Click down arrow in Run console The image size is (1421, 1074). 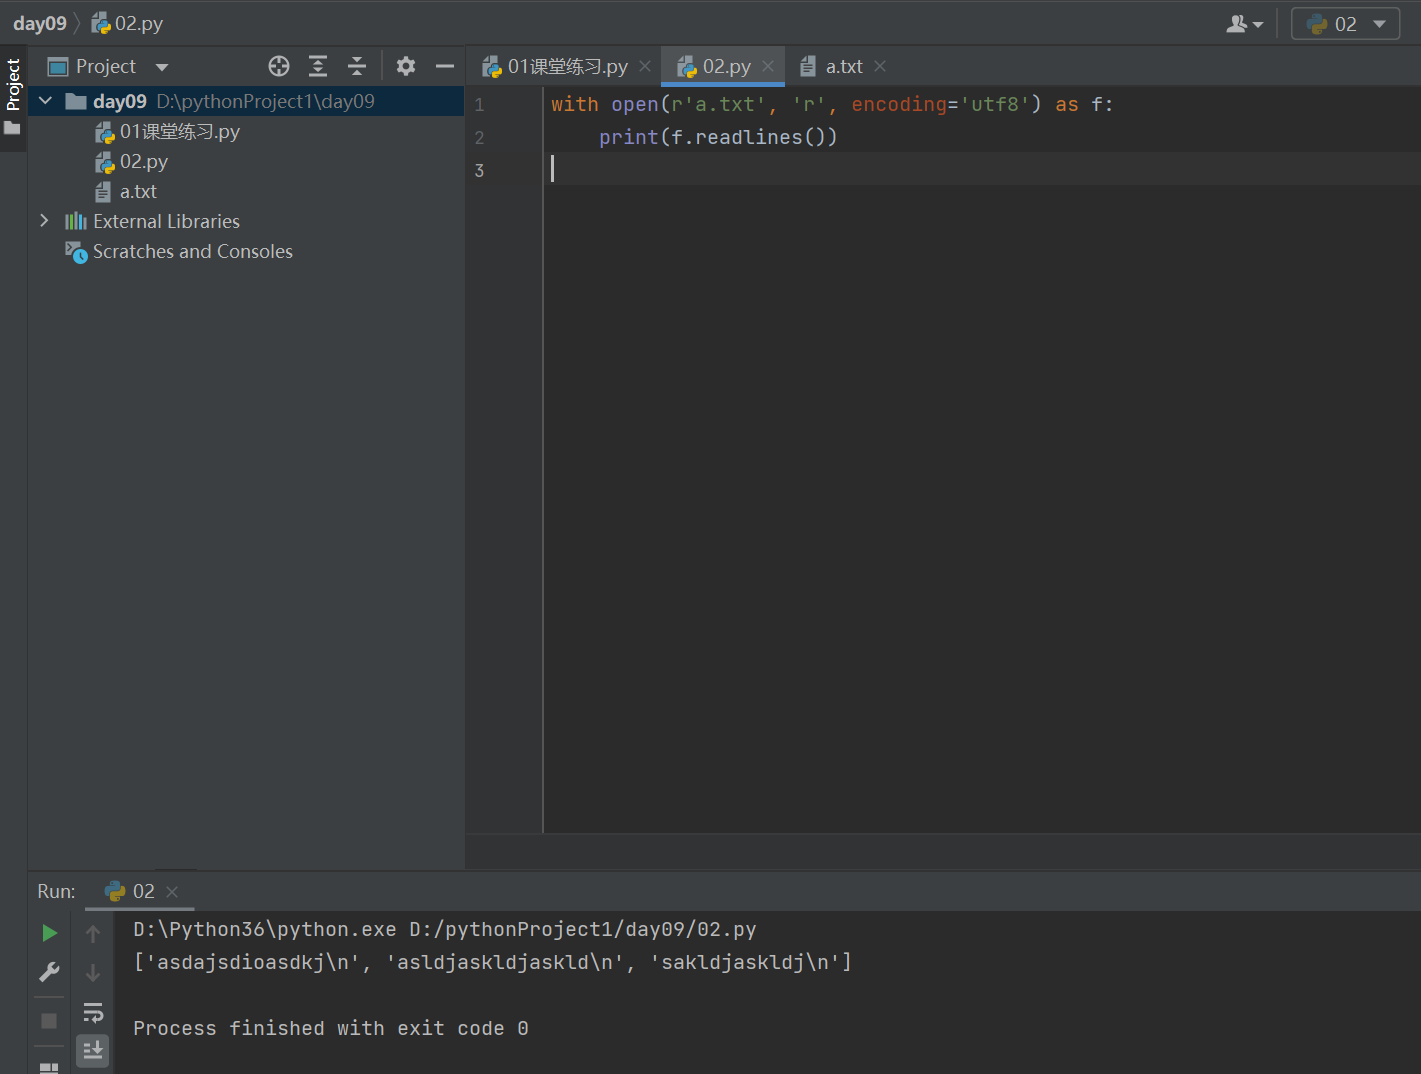[x=93, y=972]
